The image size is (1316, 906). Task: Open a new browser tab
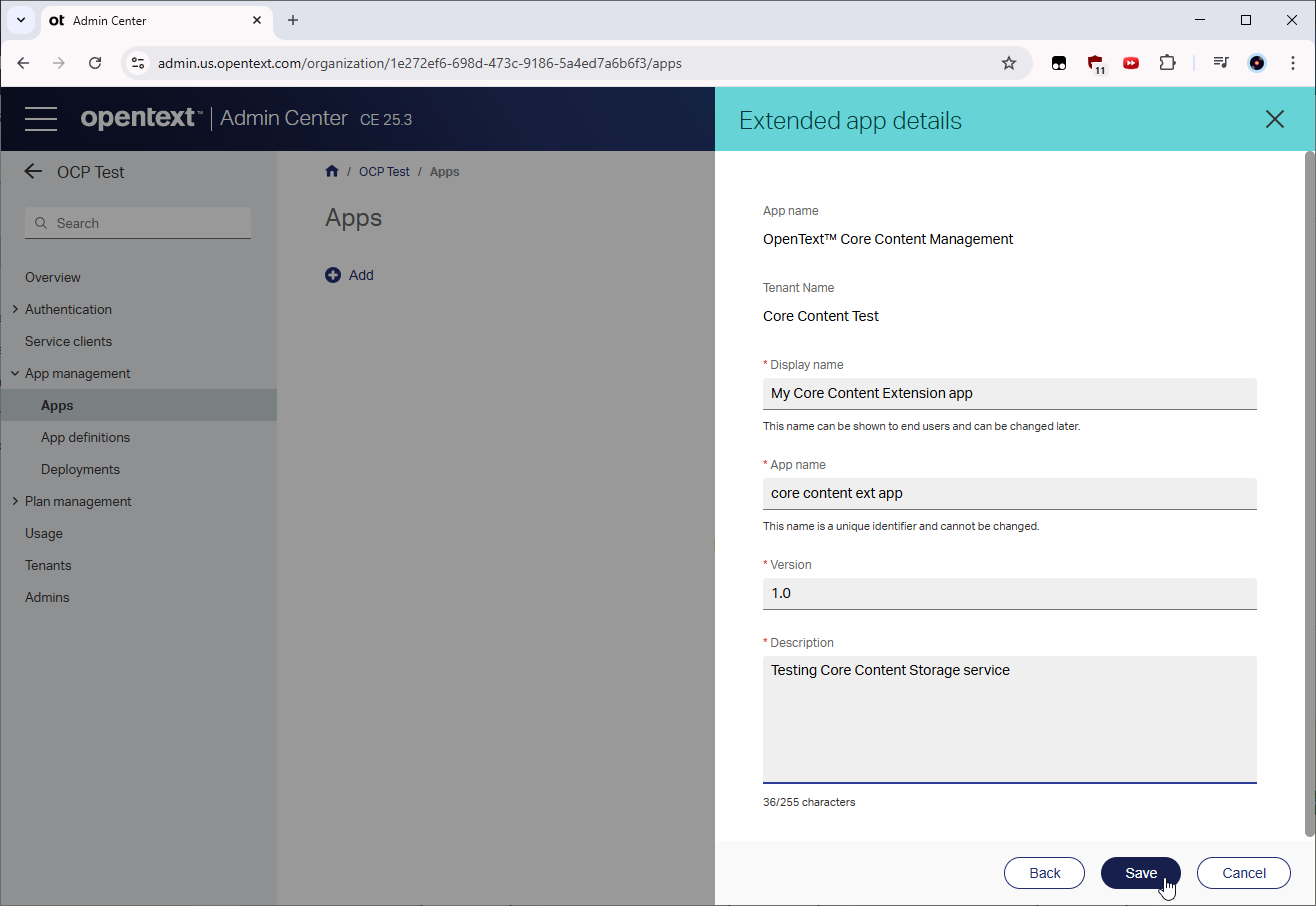pyautogui.click(x=293, y=20)
